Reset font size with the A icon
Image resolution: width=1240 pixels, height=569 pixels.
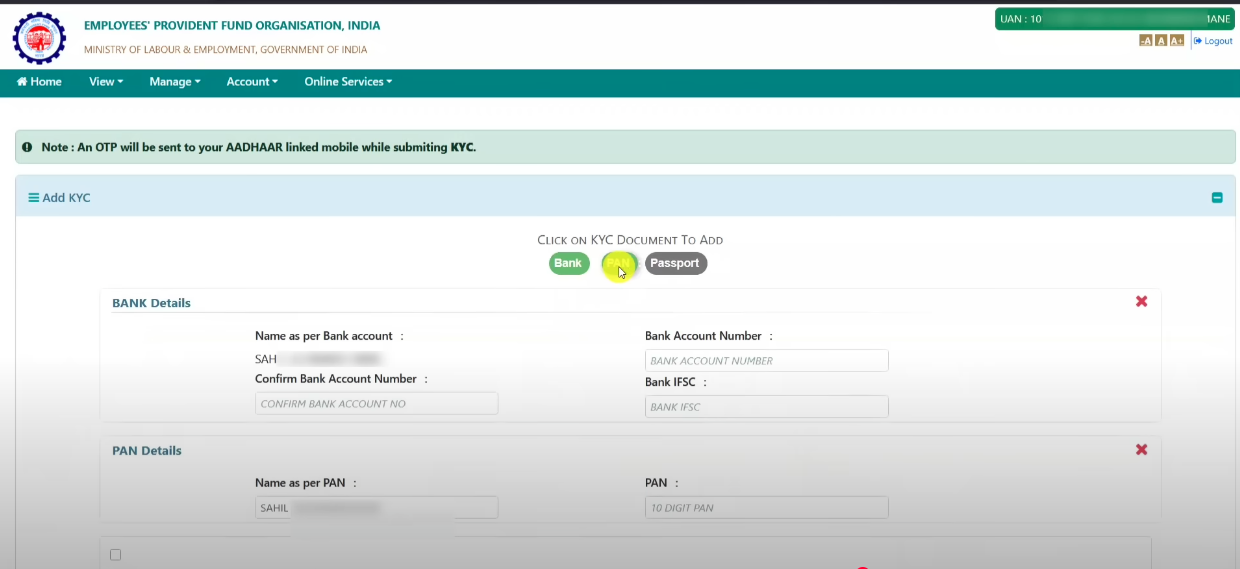click(1161, 41)
